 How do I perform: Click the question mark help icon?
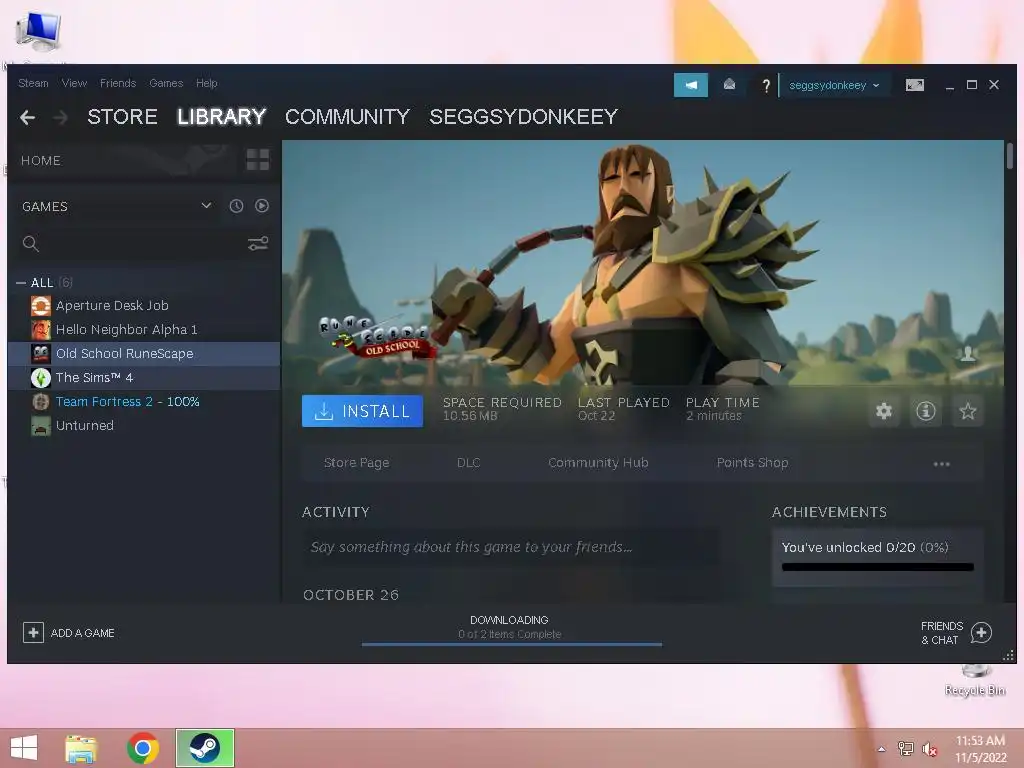(x=765, y=86)
